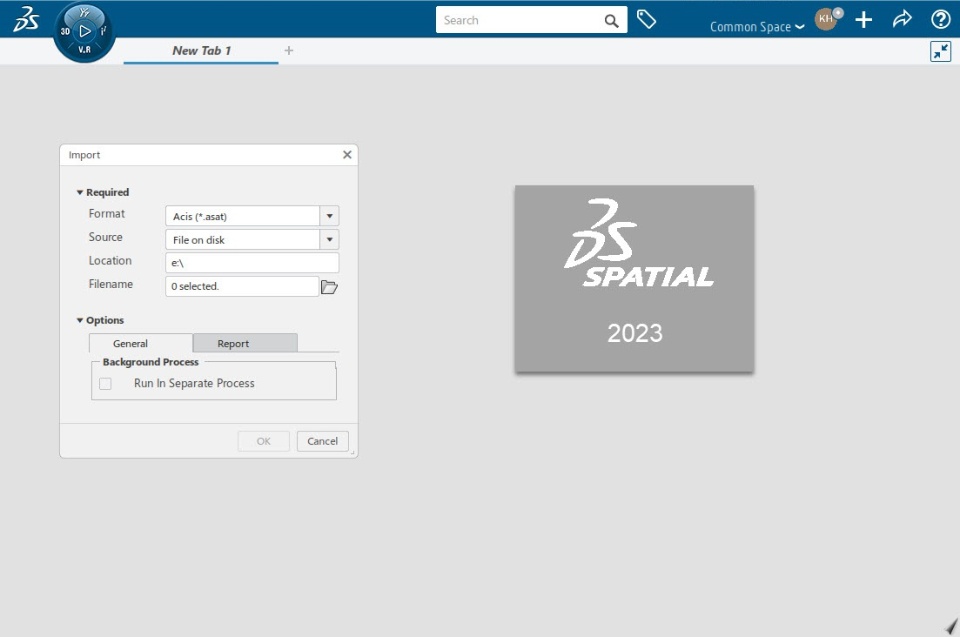Image resolution: width=960 pixels, height=637 pixels.
Task: Open the compass play button
Action: [85, 31]
